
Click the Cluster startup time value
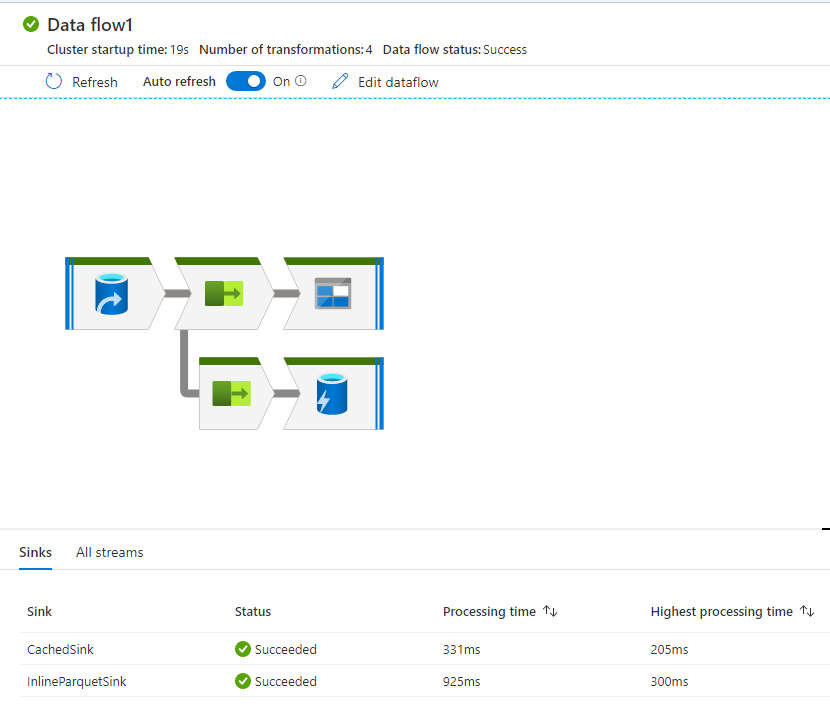179,50
